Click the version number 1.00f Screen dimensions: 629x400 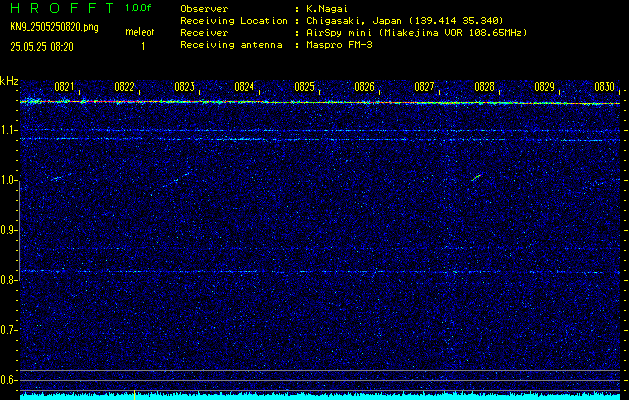[138, 8]
